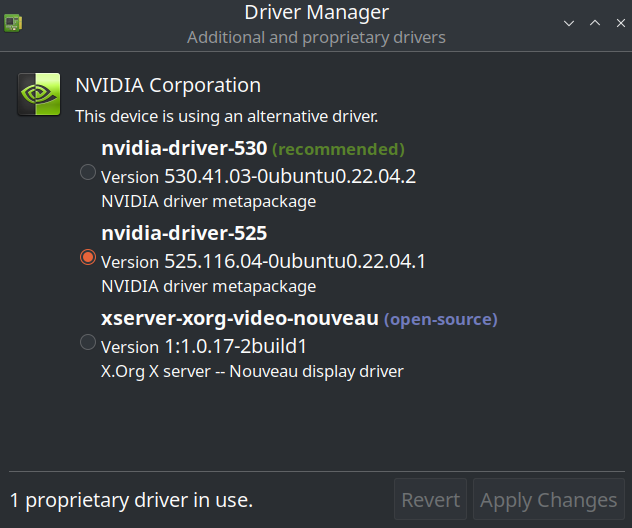Click the Apply Changes button
The width and height of the screenshot is (632, 528).
click(x=549, y=499)
